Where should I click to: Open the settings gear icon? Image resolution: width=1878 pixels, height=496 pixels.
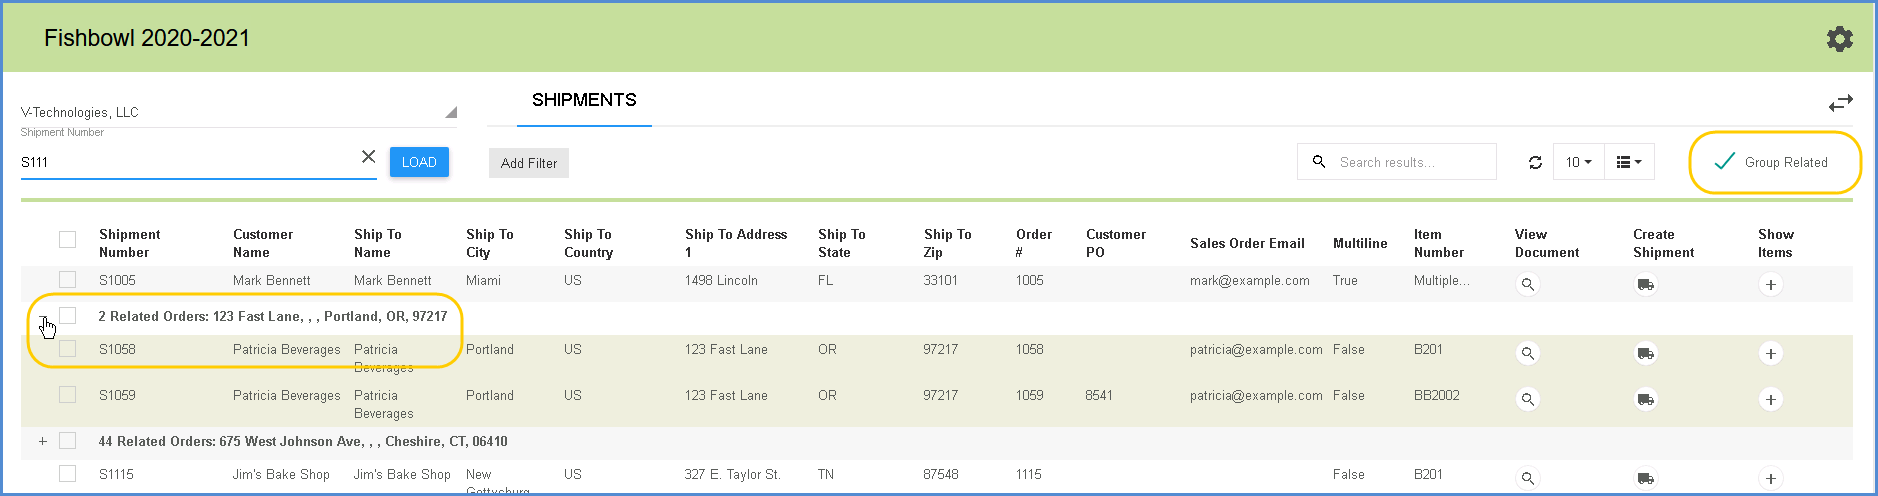[x=1839, y=39]
